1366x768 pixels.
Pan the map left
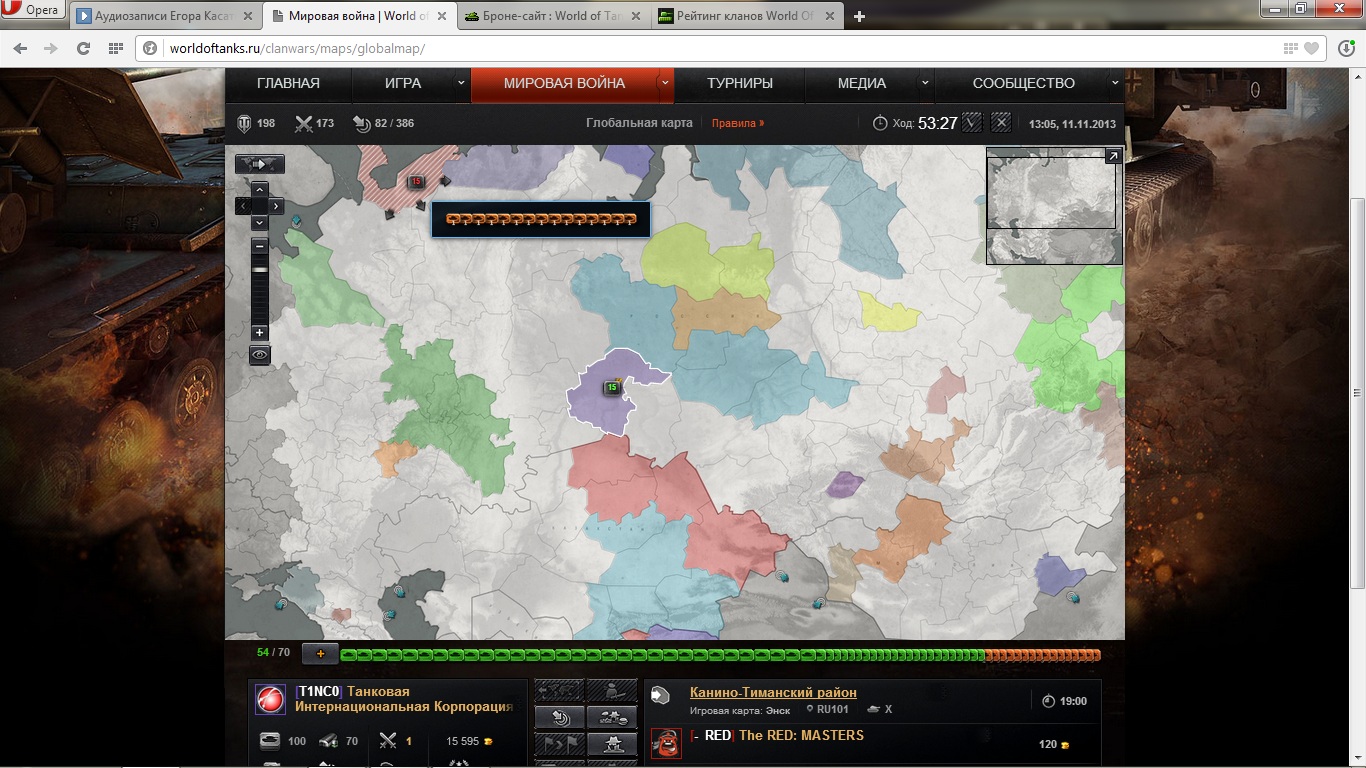(x=243, y=205)
